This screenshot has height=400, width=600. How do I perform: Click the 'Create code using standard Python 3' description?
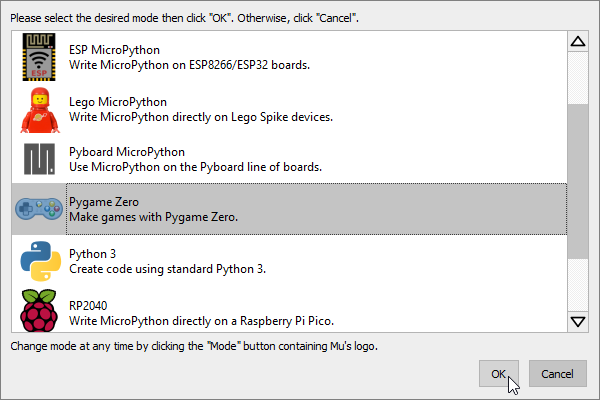168,269
